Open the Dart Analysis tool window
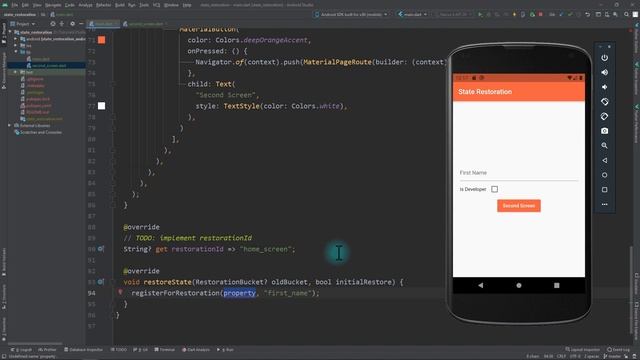The image size is (640, 360). click(196, 350)
